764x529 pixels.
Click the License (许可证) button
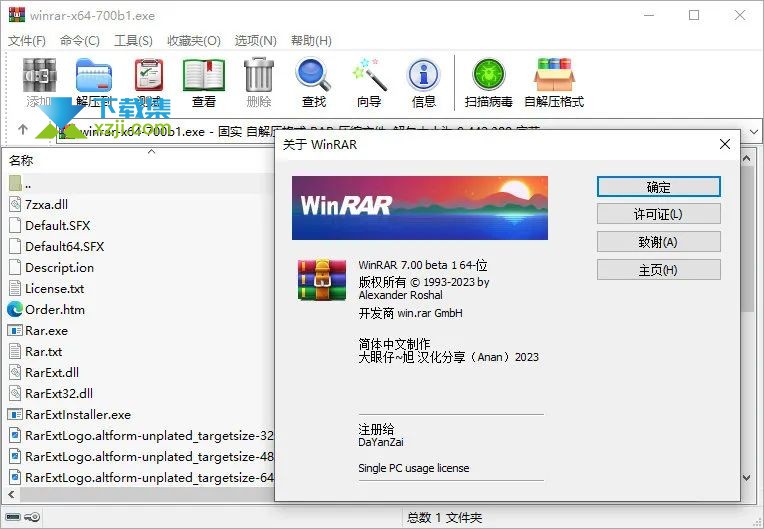[658, 214]
